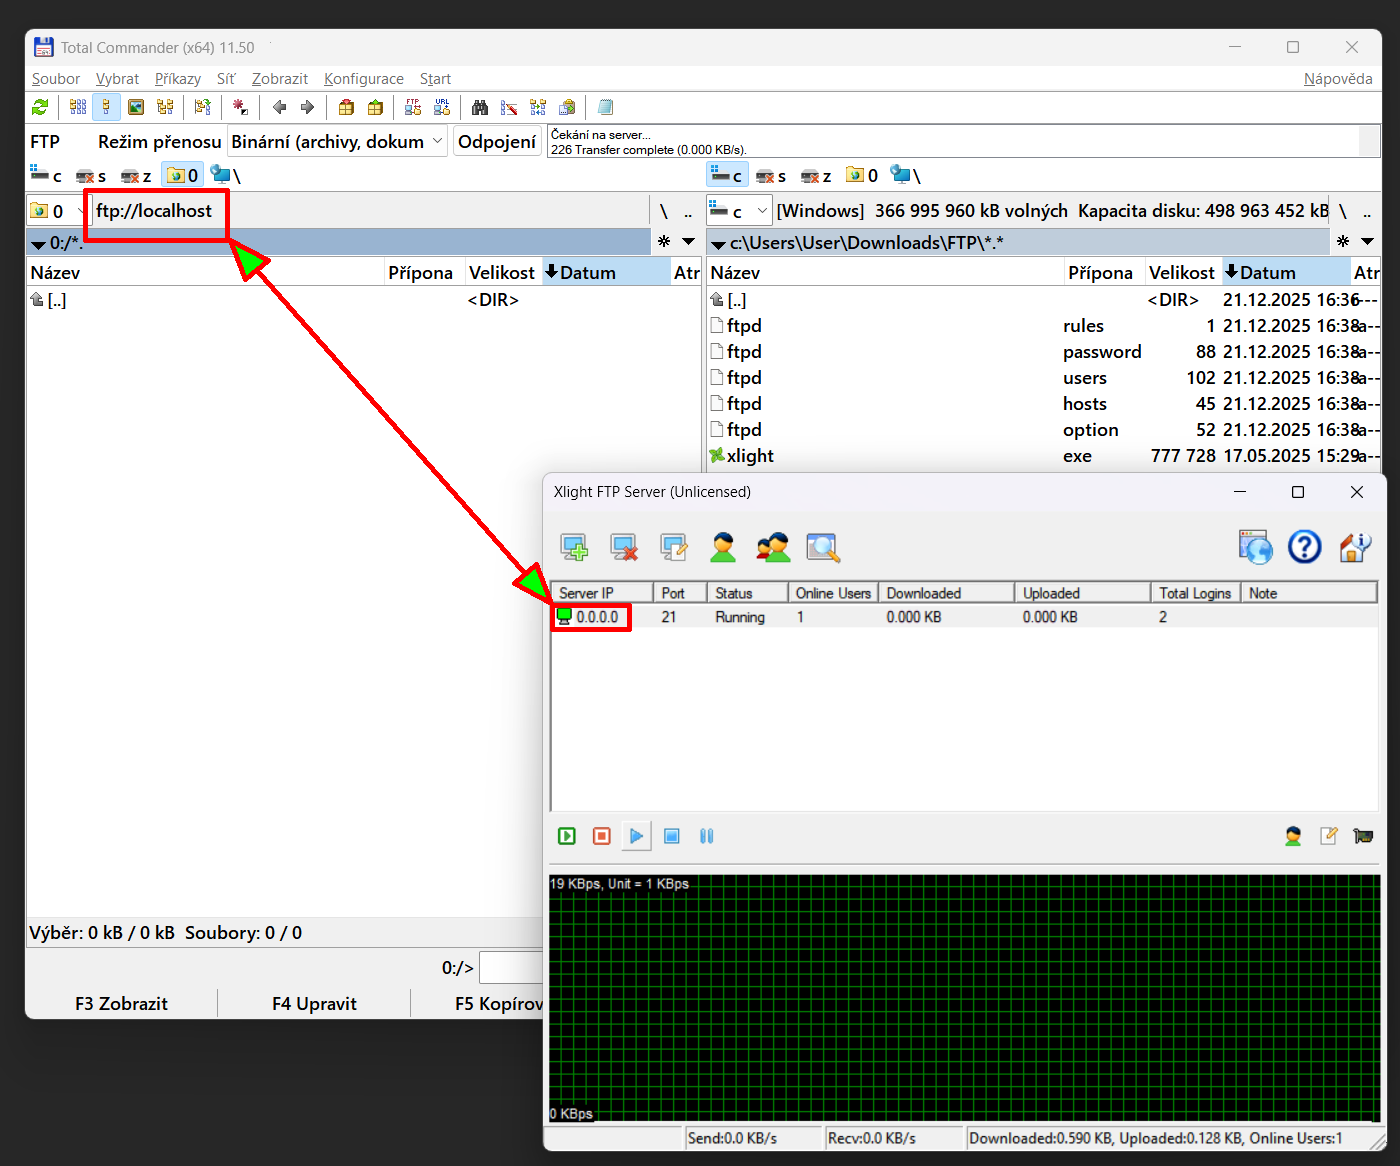Screen dimensions: 1400x1166
Task: Expand the left panel directory history arrow
Action: 688,242
